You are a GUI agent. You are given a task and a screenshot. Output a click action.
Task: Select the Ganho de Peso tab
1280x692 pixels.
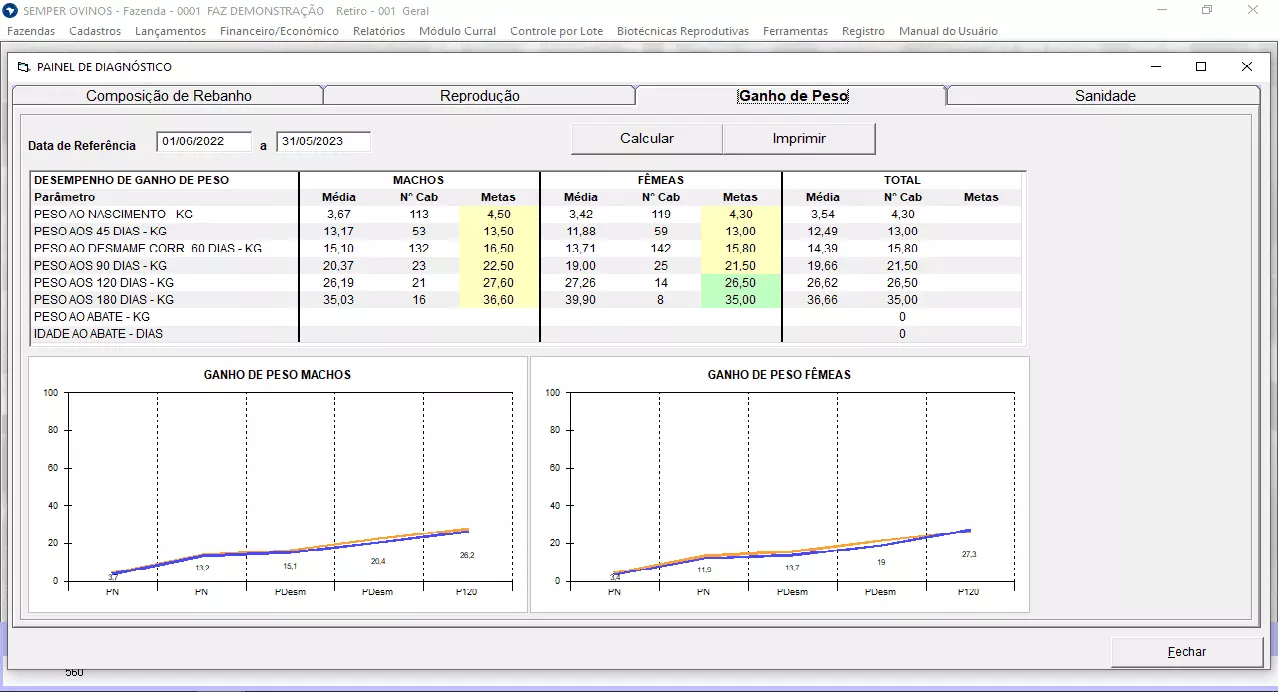click(x=792, y=96)
